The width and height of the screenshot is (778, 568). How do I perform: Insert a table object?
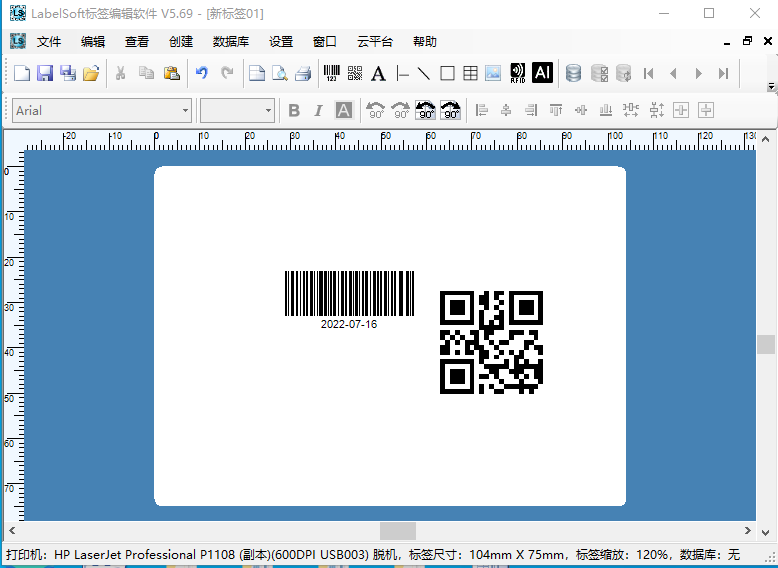click(470, 73)
